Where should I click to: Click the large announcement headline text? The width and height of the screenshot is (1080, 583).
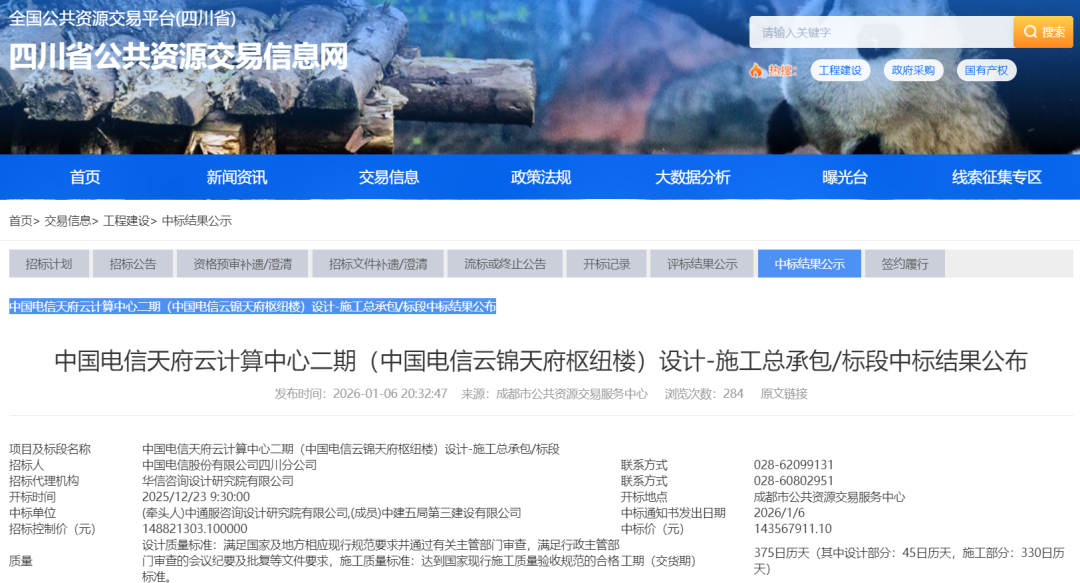541,360
